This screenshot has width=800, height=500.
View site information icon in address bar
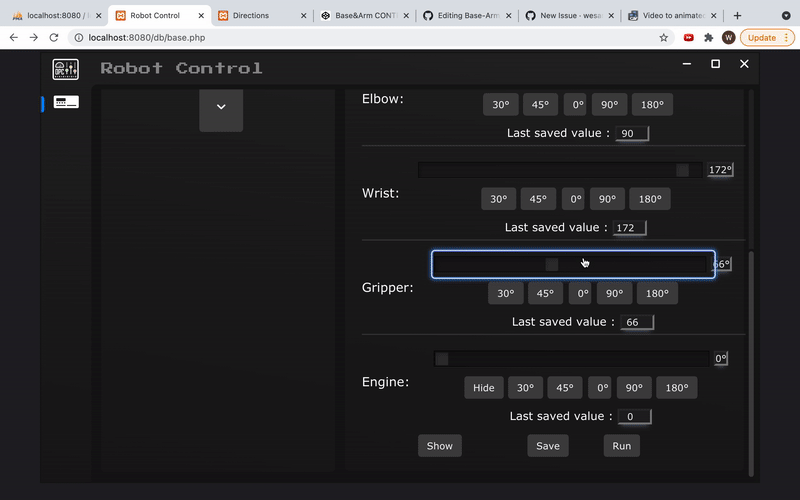pyautogui.click(x=79, y=37)
